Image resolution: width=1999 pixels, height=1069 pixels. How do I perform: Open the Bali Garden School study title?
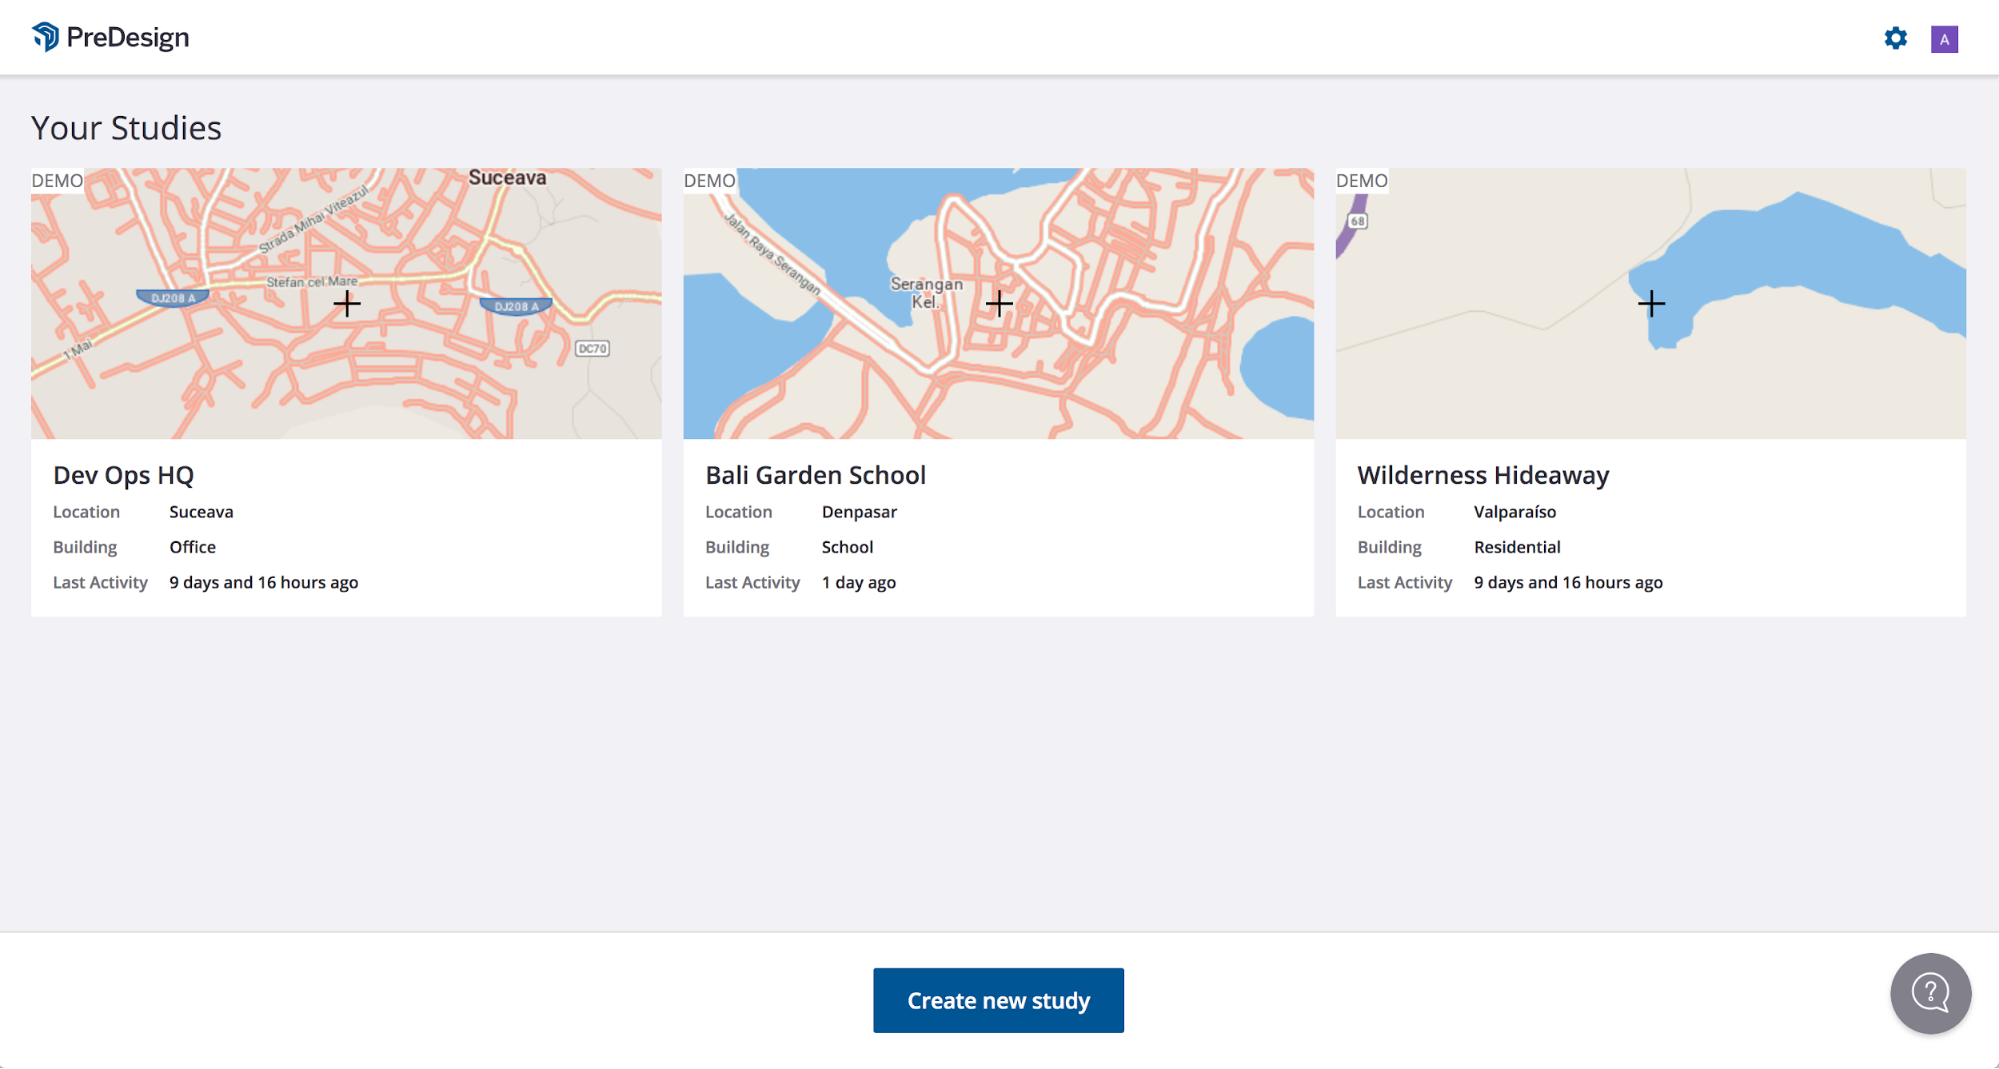tap(815, 475)
